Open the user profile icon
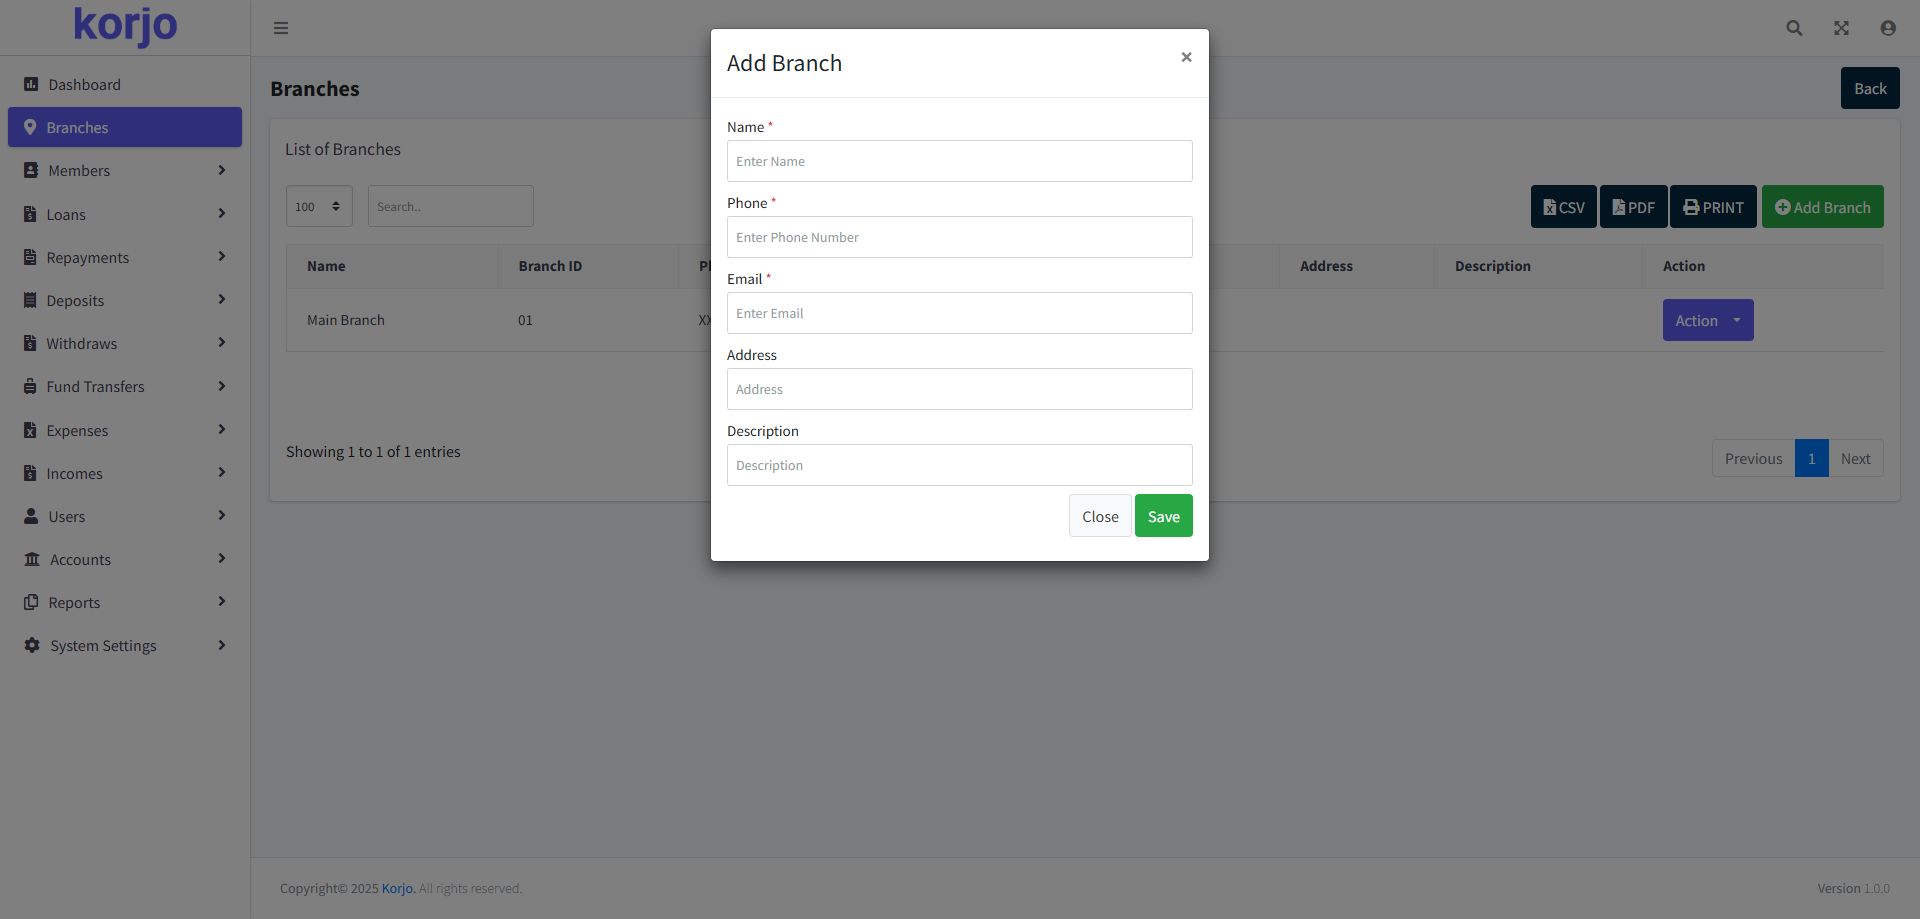 [x=1888, y=28]
